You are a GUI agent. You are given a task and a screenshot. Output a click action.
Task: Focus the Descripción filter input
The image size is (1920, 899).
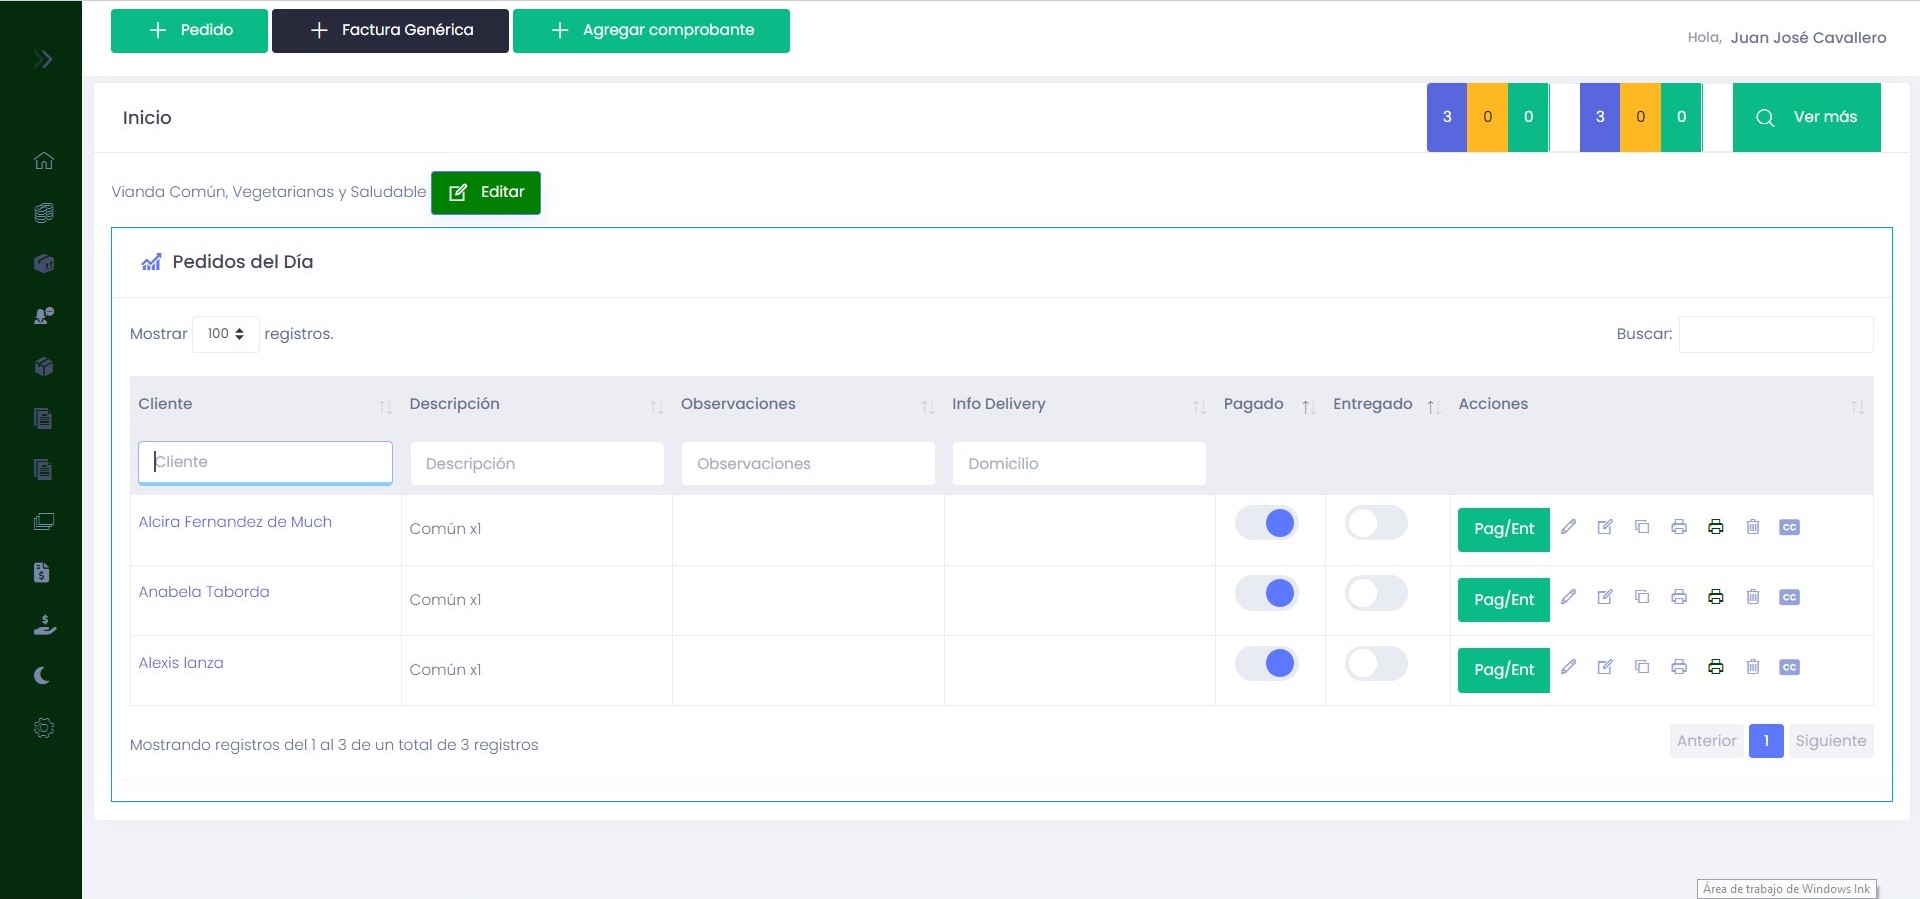point(537,463)
